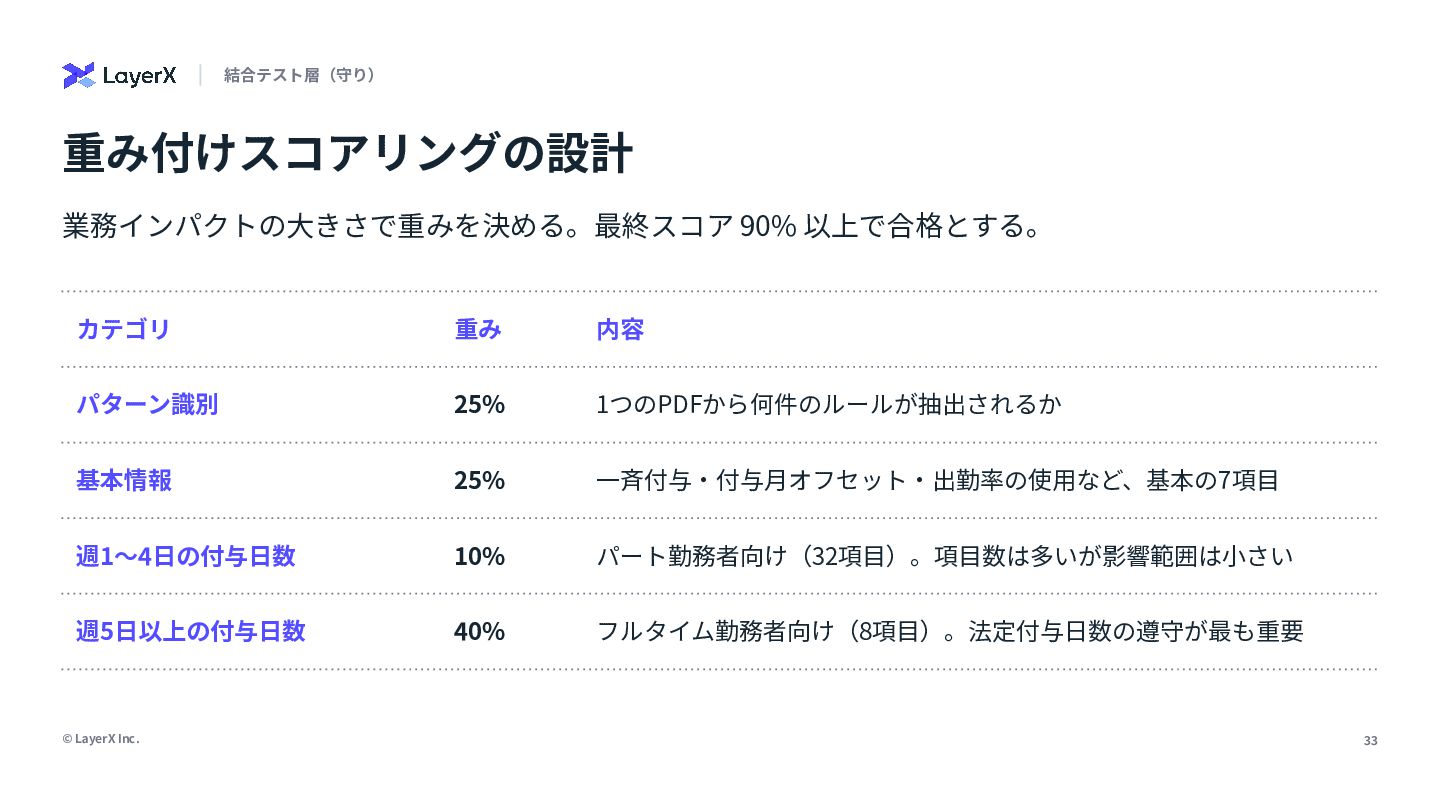Select the パターン識別 category row
Viewport: 1440px width, 810px height.
click(x=719, y=404)
